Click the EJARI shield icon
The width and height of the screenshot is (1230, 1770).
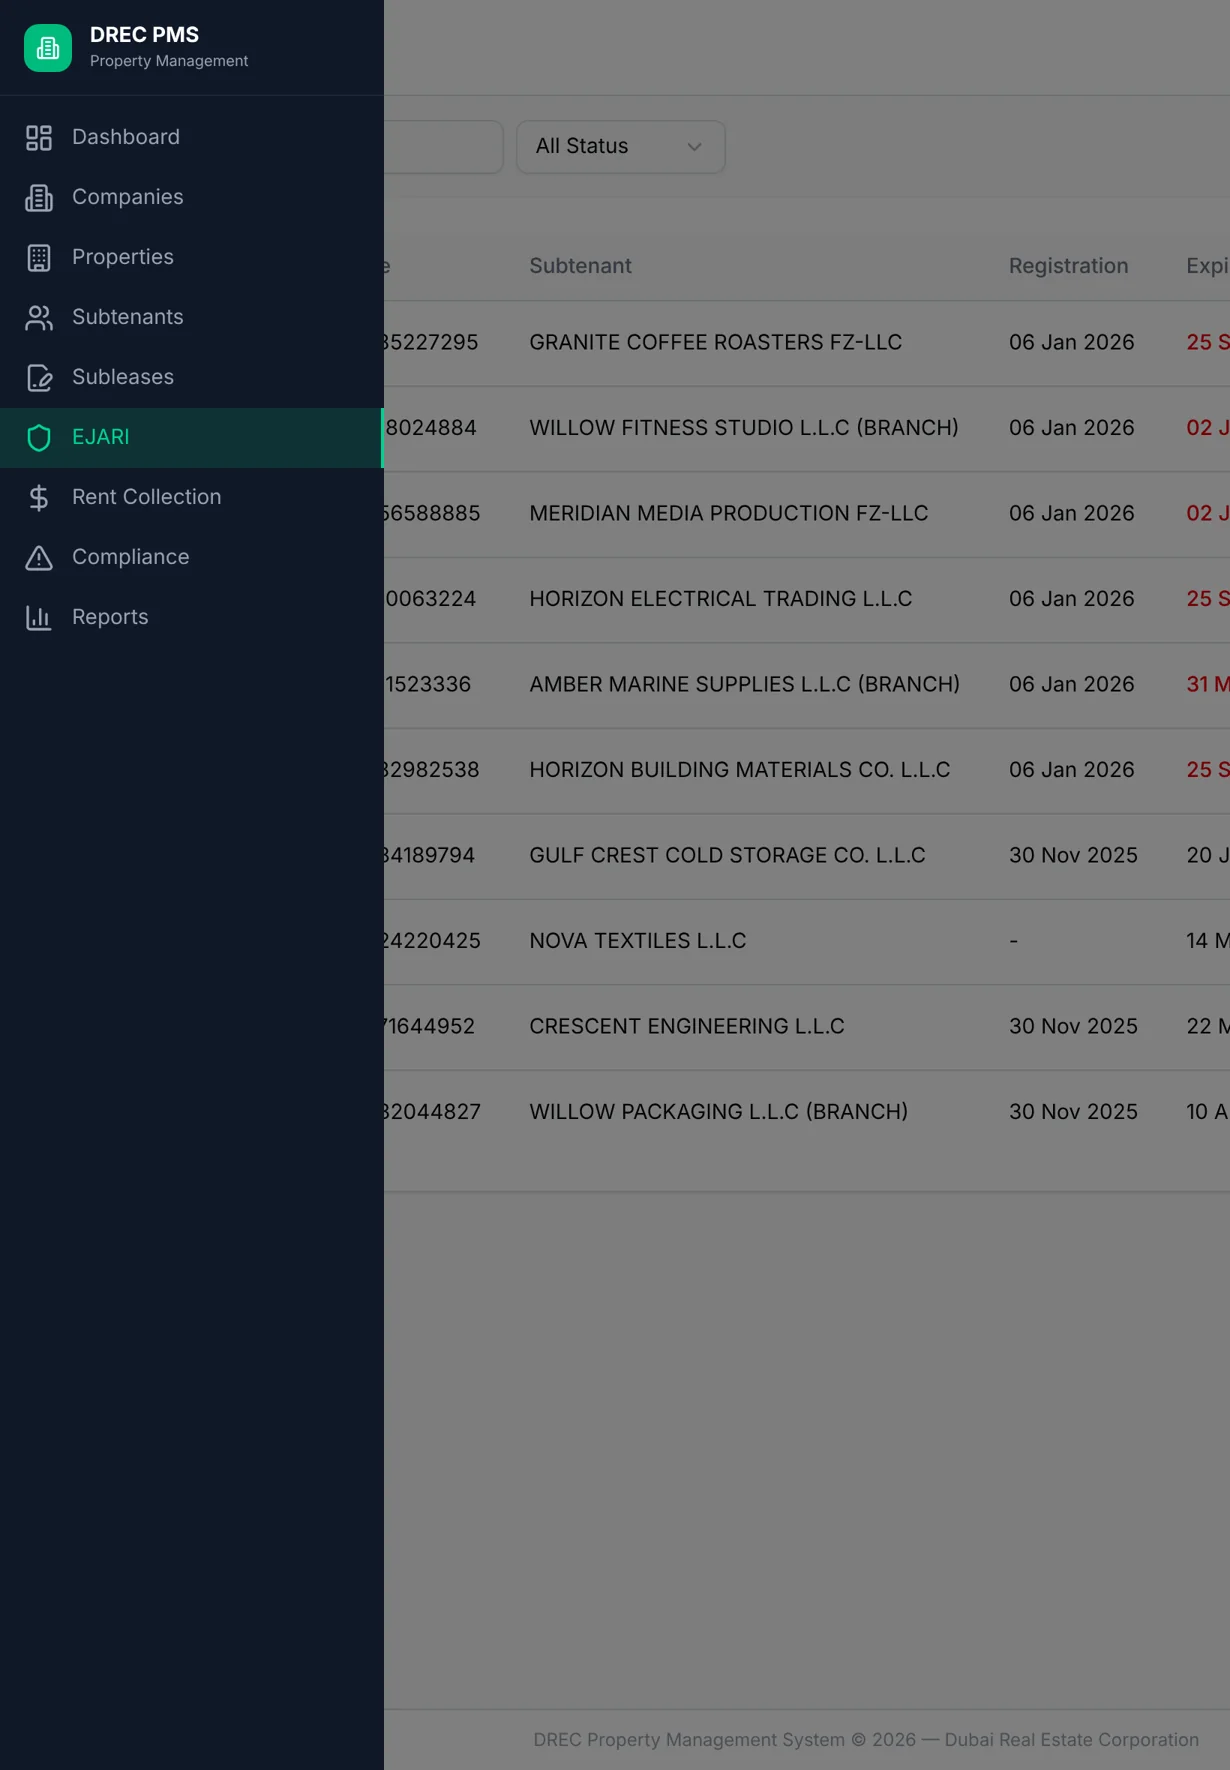click(x=39, y=438)
